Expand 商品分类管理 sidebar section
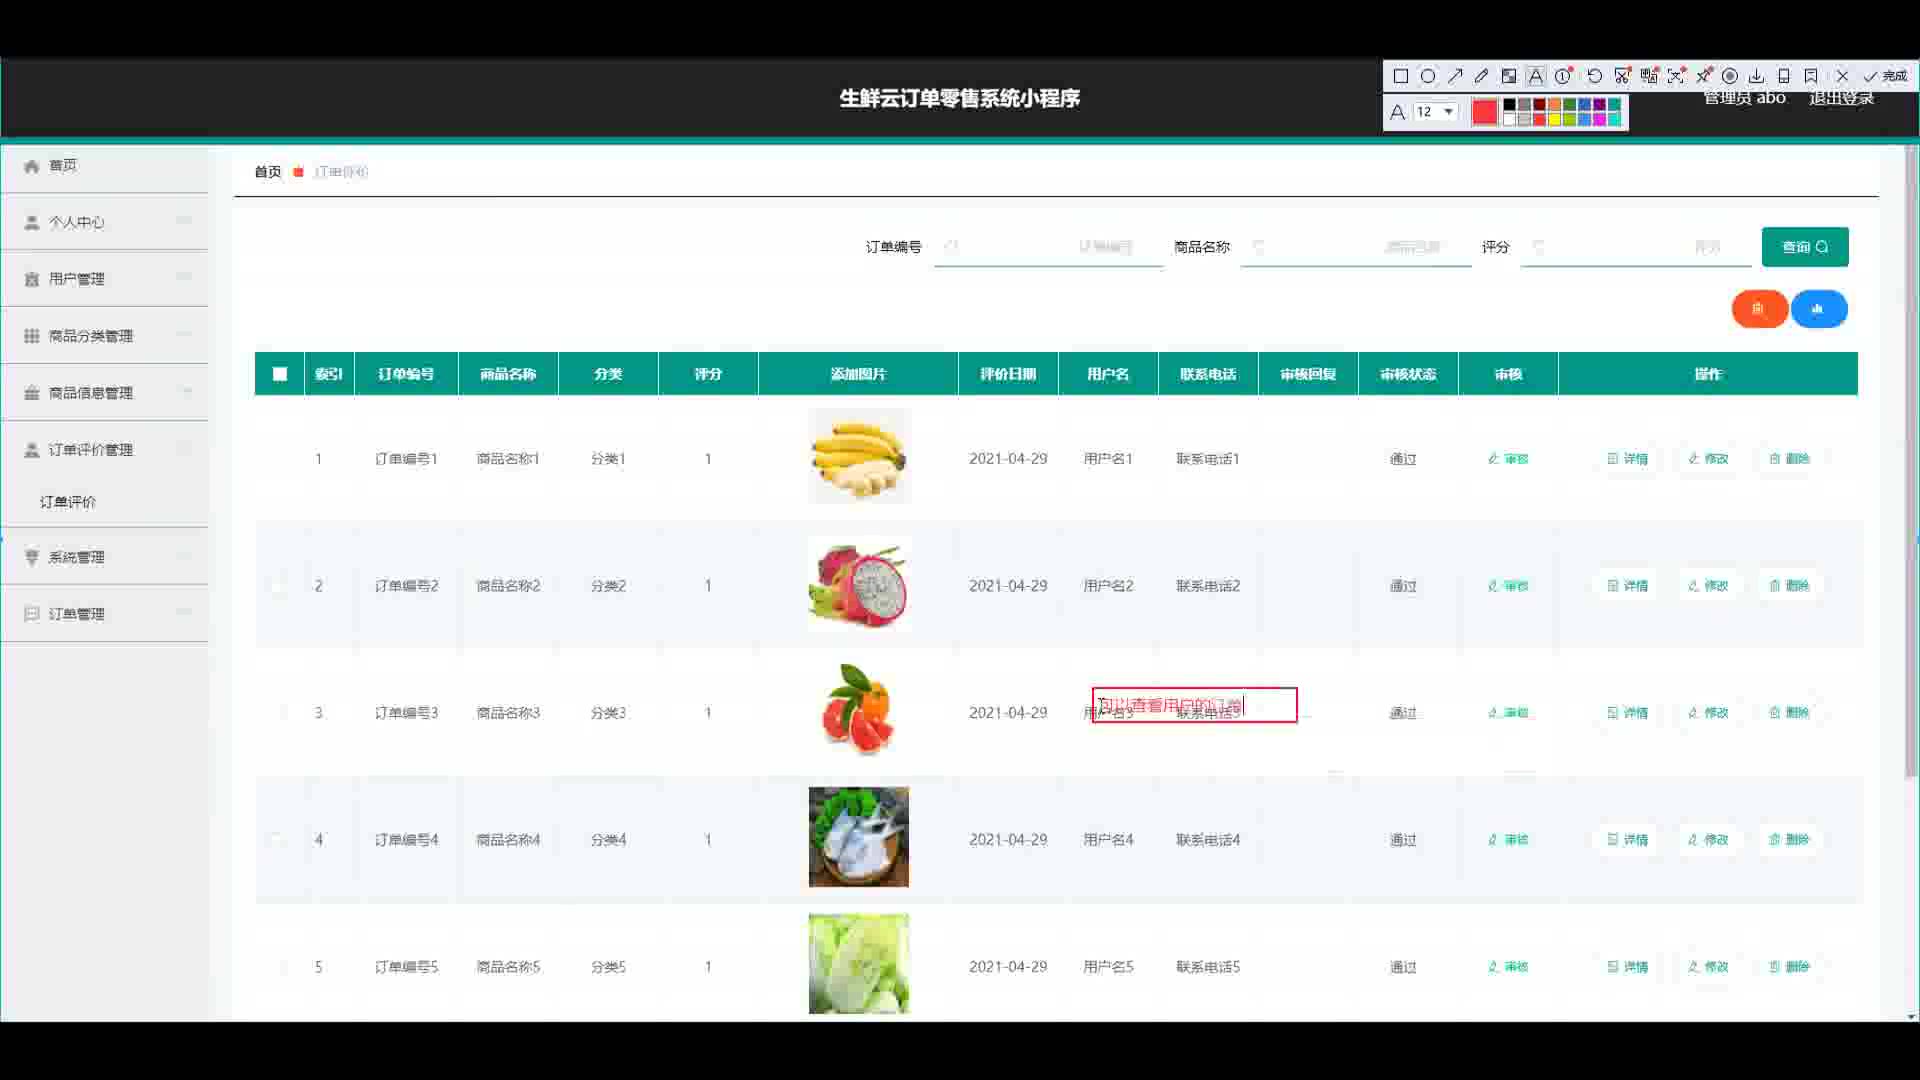This screenshot has width=1920, height=1080. pyautogui.click(x=105, y=336)
